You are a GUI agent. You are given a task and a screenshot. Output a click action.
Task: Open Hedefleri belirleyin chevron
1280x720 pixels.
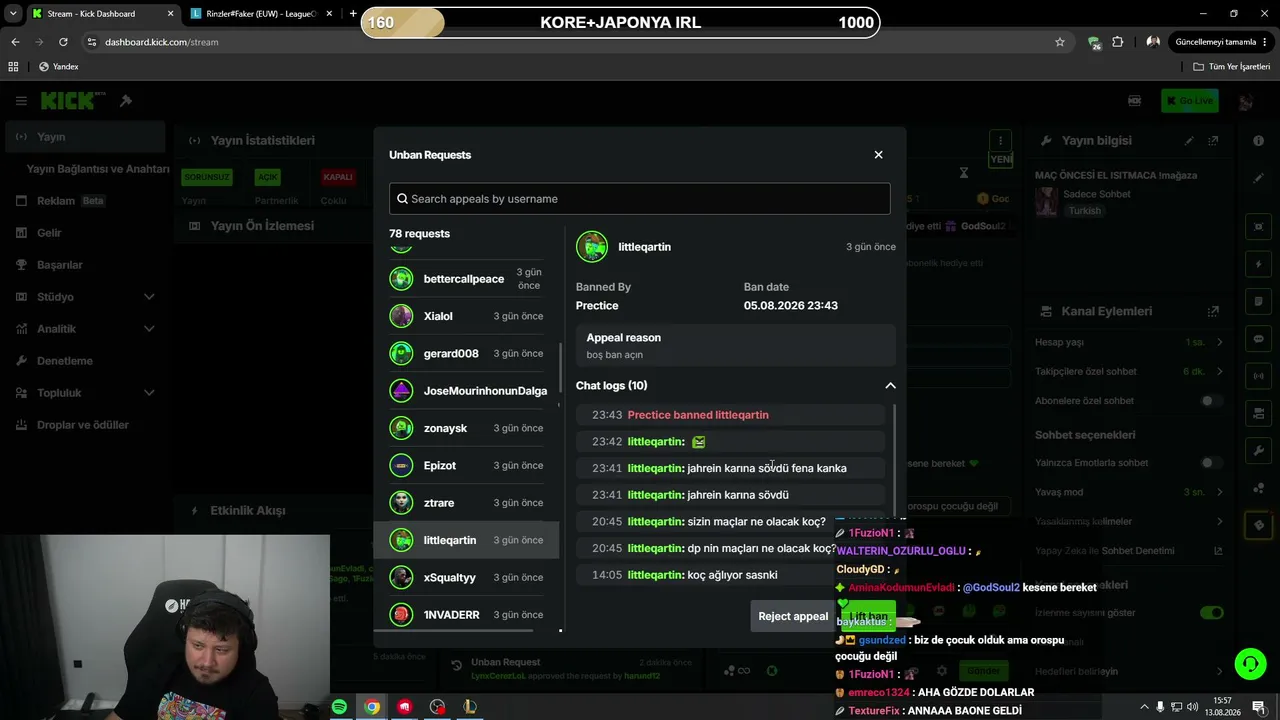click(1219, 671)
